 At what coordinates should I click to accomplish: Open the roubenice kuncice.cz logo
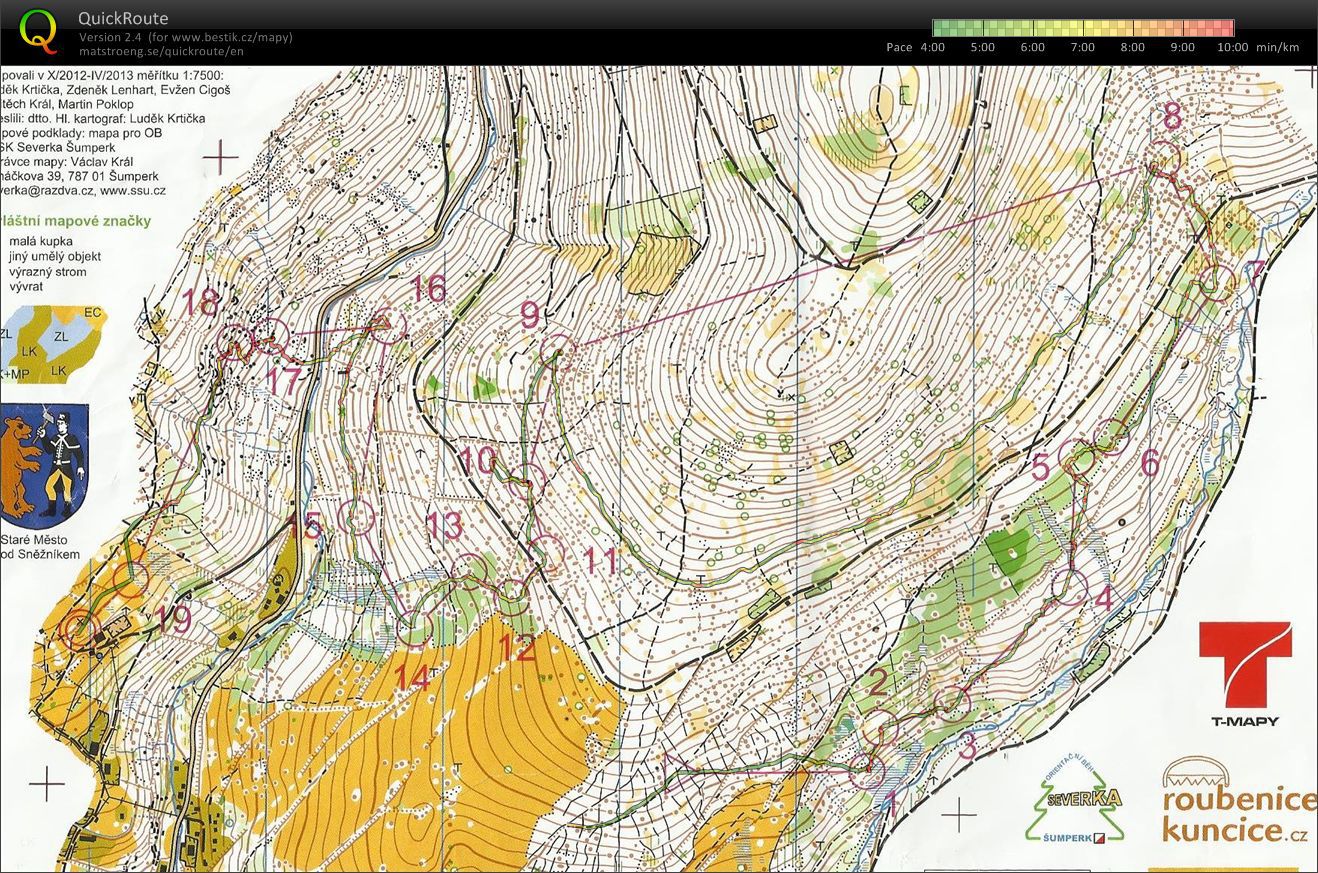click(1240, 800)
